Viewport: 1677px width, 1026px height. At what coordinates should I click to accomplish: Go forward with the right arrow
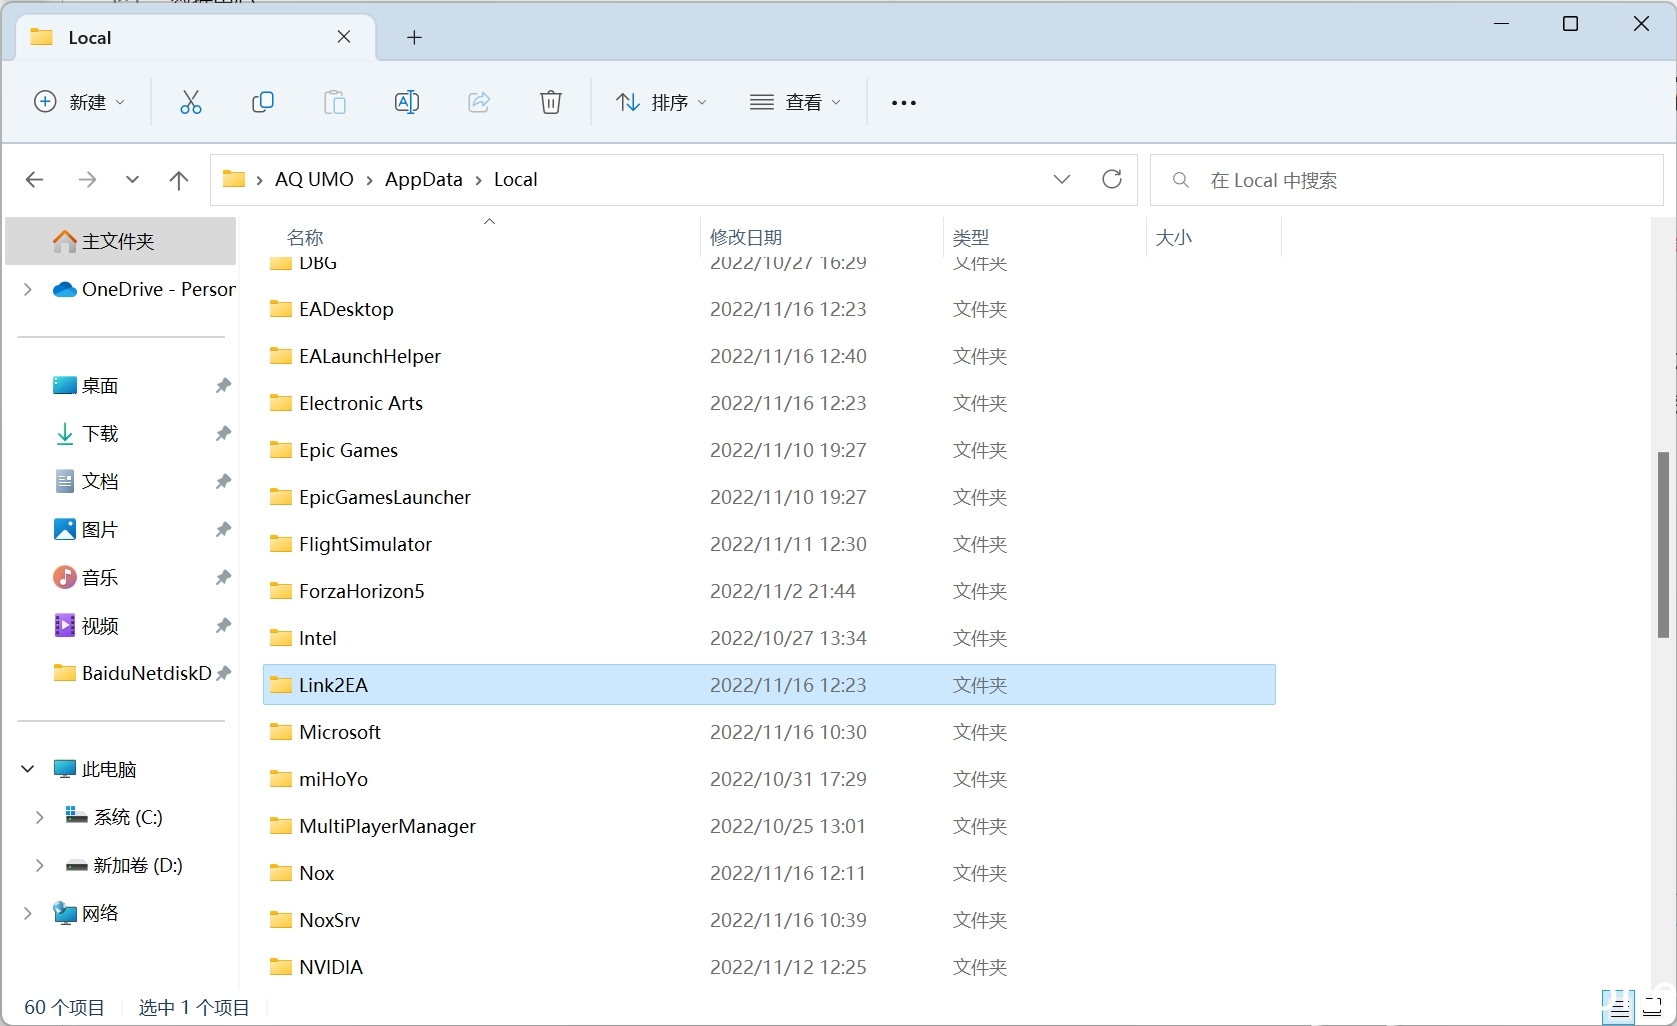pos(87,180)
